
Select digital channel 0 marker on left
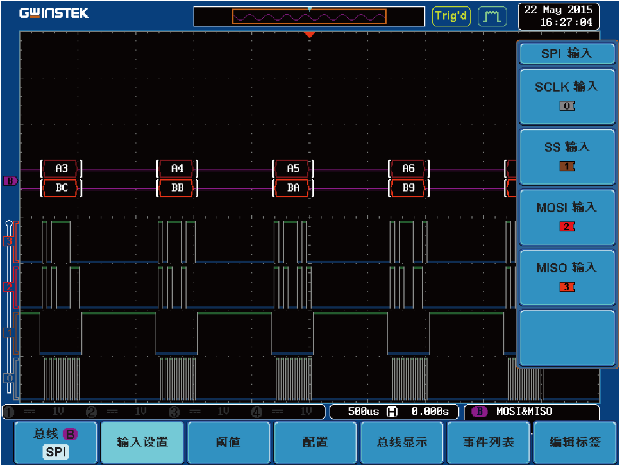click(10, 377)
